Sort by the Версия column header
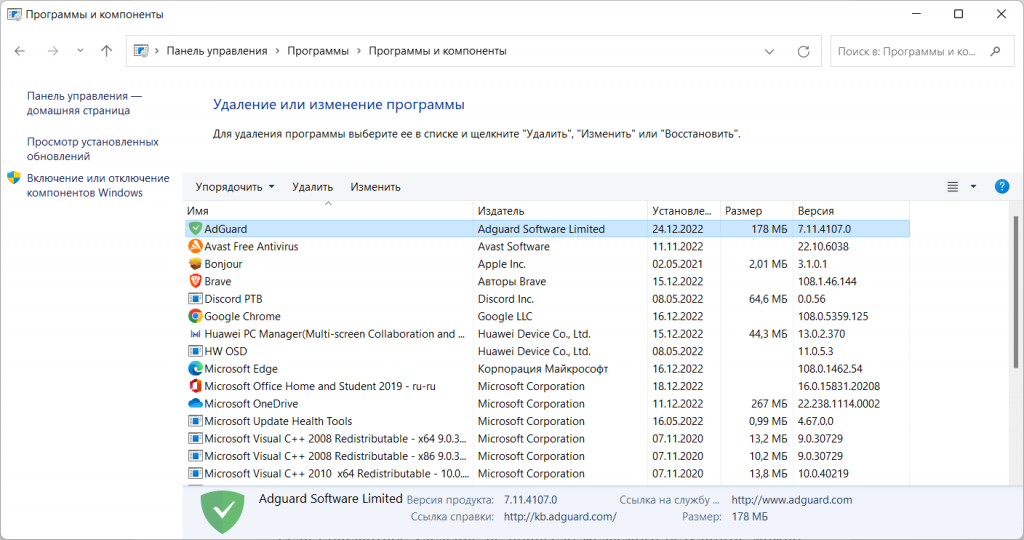The width and height of the screenshot is (1024, 540). [x=850, y=211]
